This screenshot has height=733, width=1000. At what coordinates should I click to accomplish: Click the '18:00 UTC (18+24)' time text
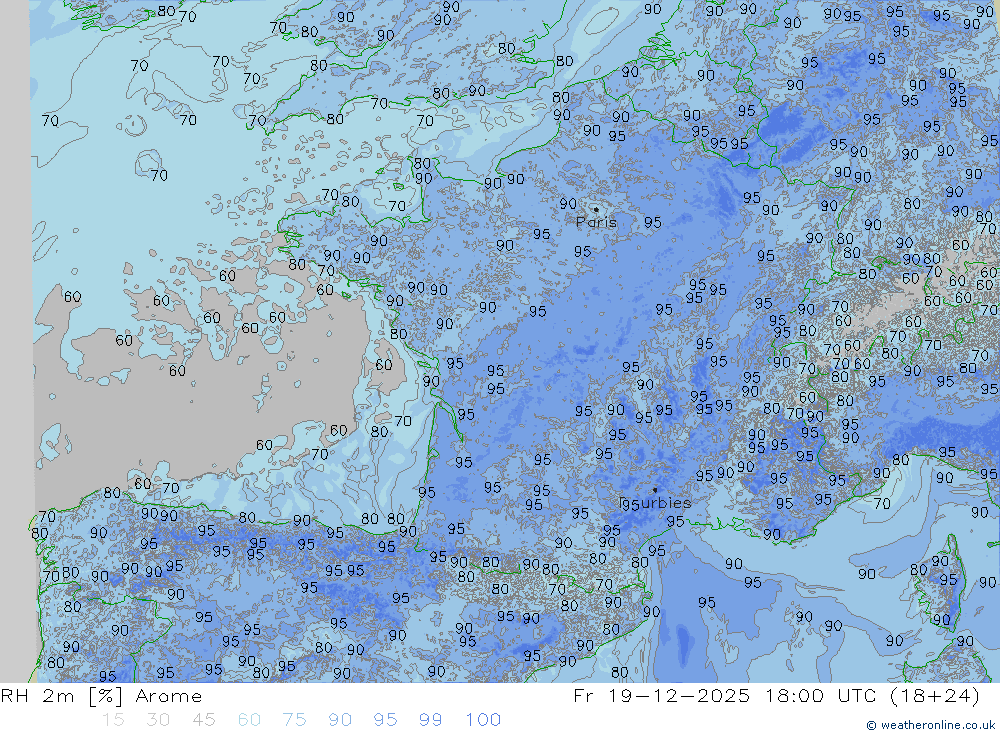(872, 695)
